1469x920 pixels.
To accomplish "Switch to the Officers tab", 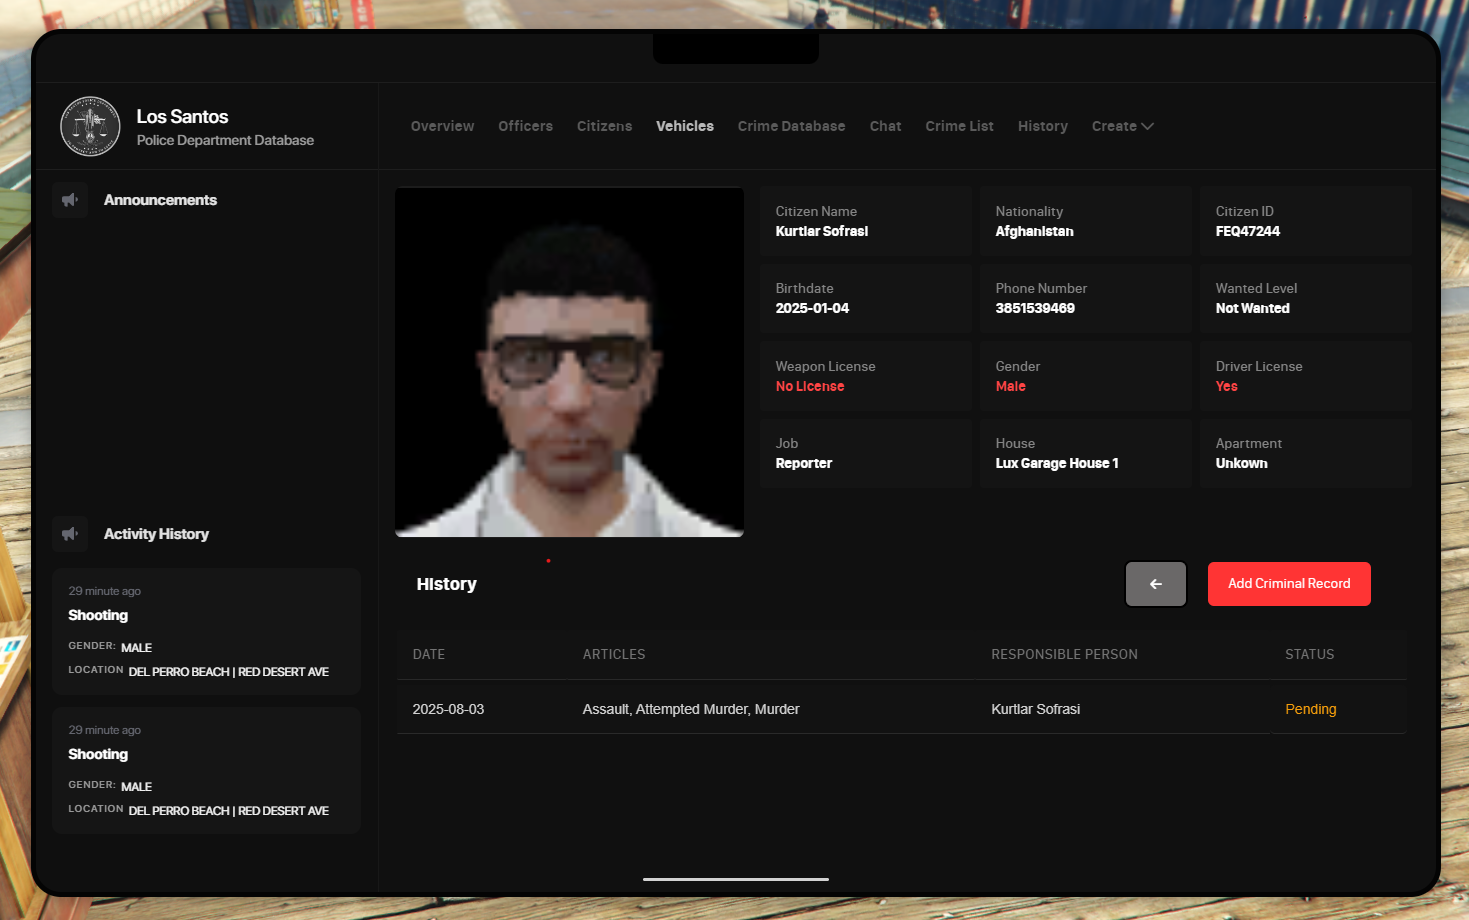I will point(525,126).
